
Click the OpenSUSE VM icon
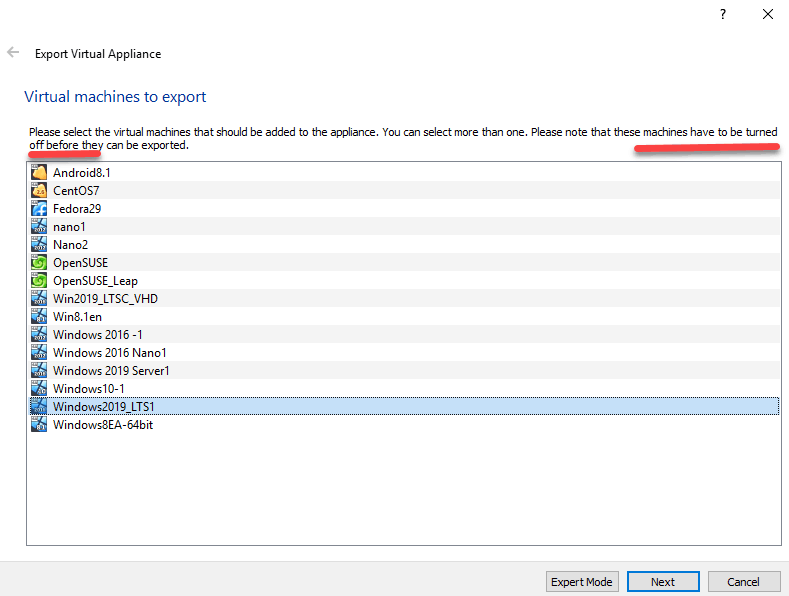coord(39,263)
